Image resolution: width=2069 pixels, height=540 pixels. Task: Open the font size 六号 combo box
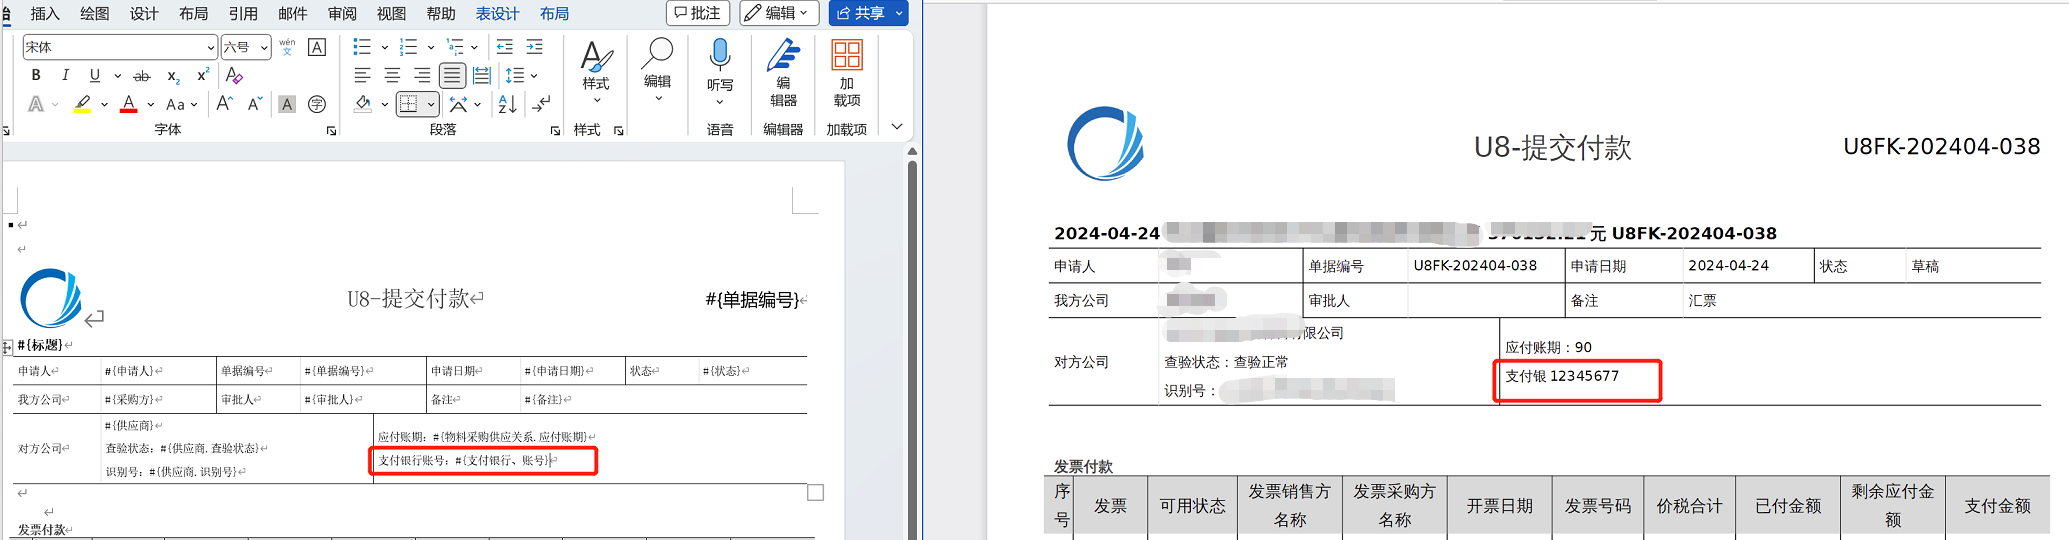tap(246, 47)
